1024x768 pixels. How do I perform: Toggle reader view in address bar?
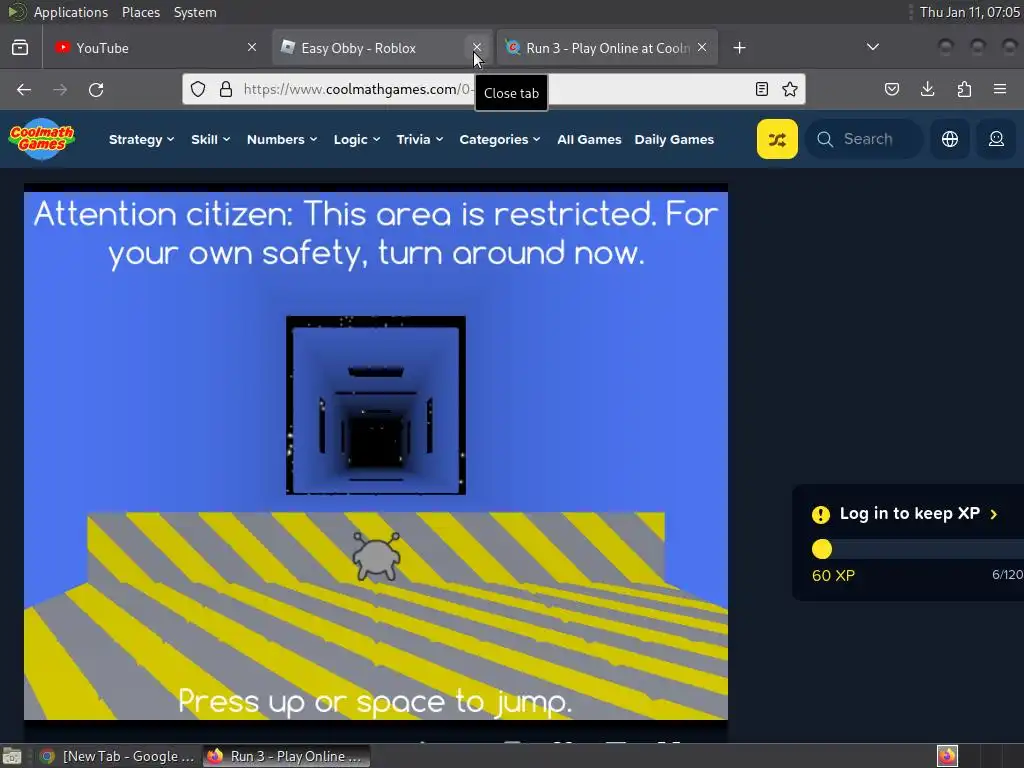[x=761, y=89]
